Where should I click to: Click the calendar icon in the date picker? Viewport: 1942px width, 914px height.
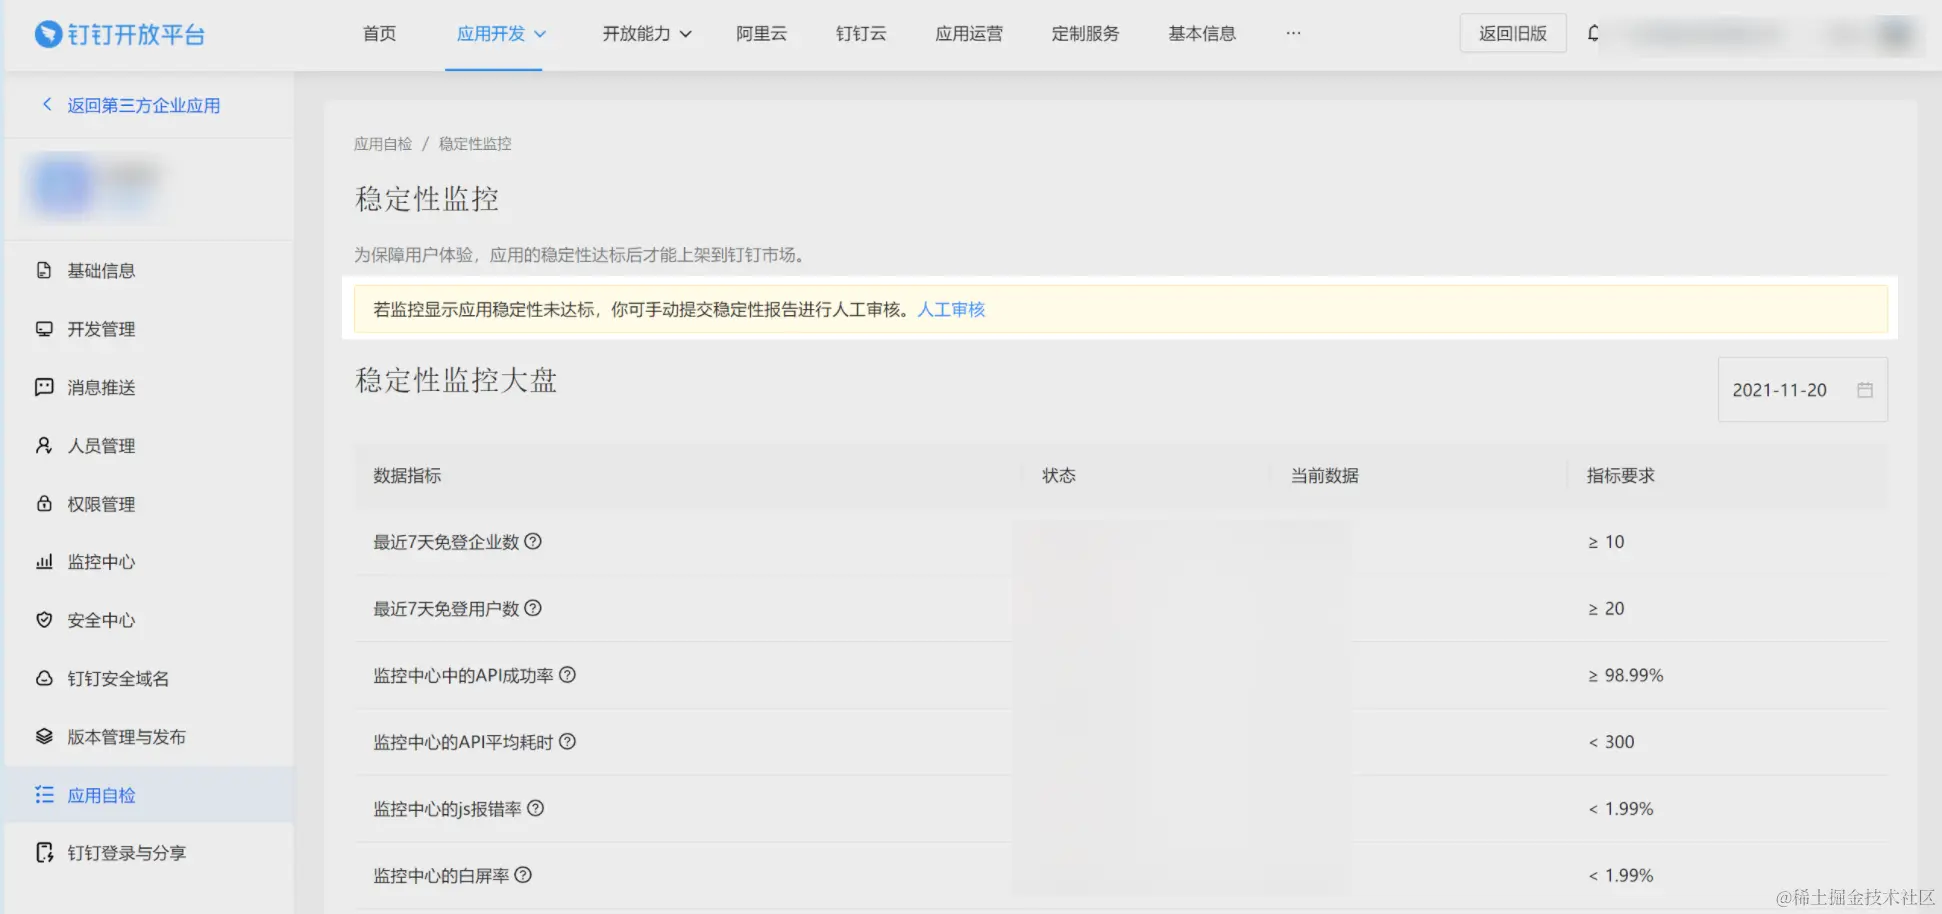coord(1865,390)
